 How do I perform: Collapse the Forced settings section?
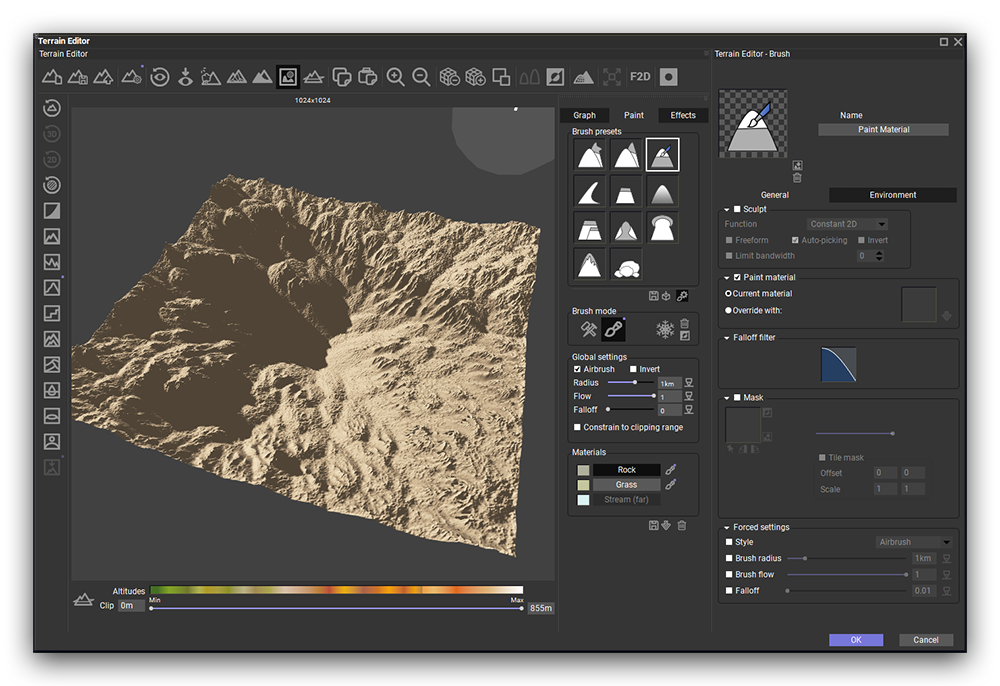pos(725,527)
